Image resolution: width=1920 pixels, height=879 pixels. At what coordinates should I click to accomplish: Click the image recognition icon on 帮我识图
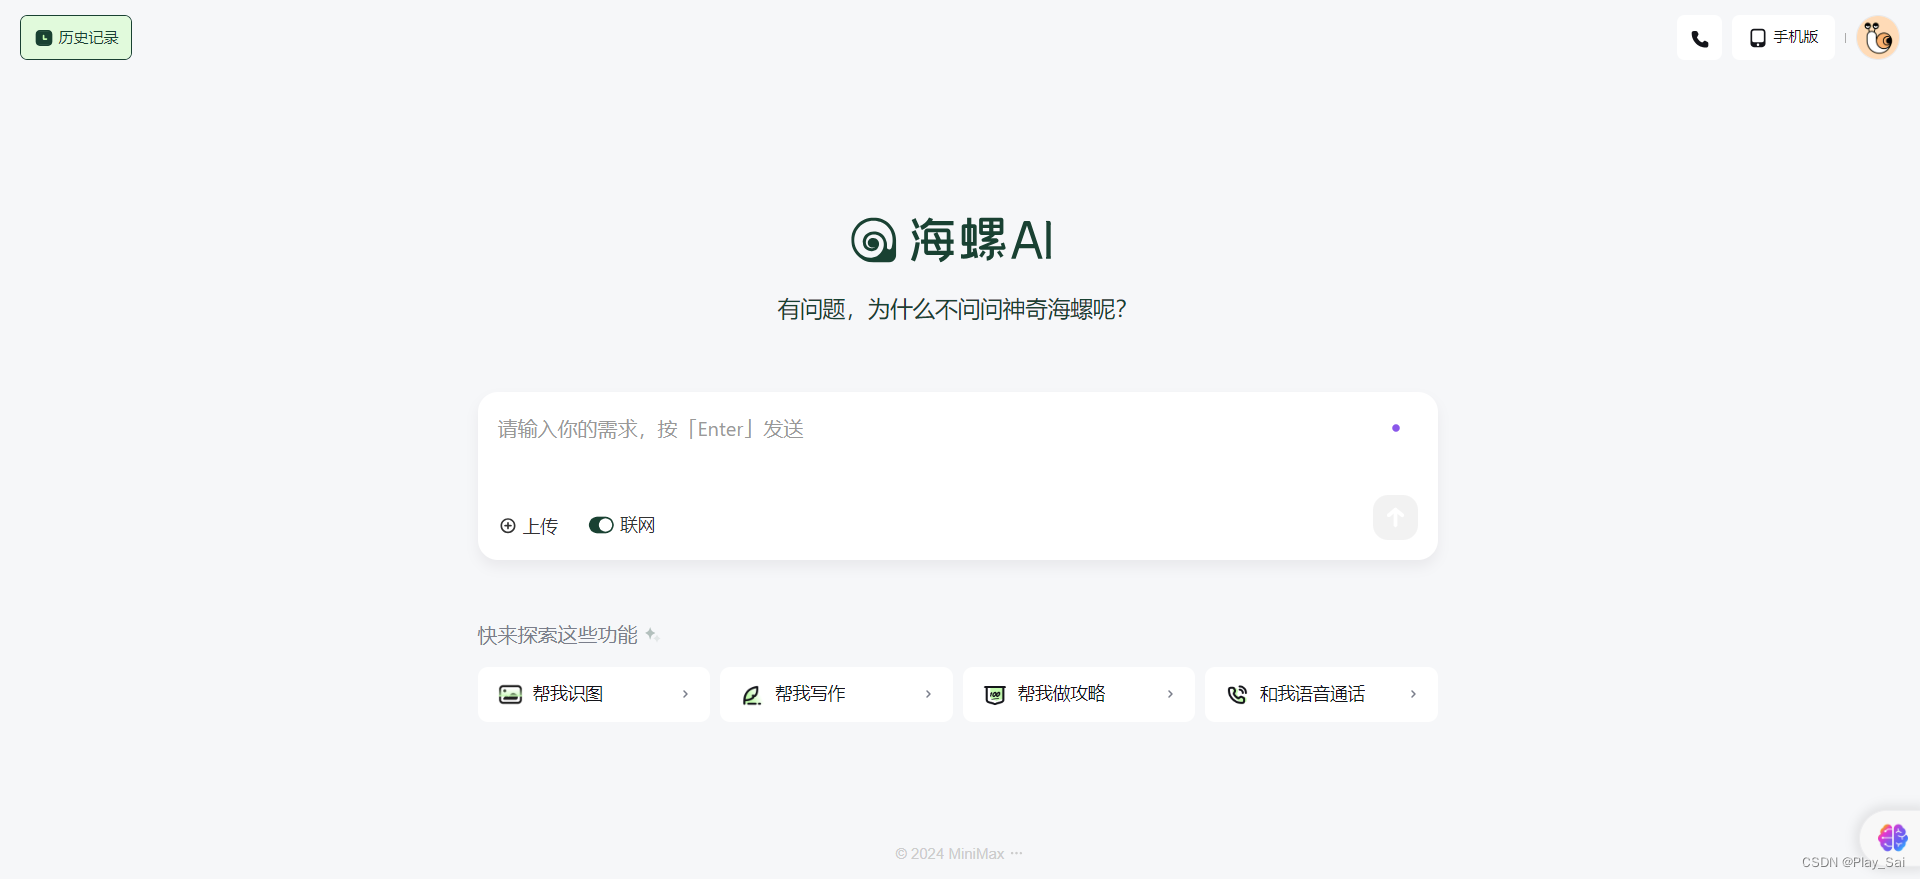(510, 694)
